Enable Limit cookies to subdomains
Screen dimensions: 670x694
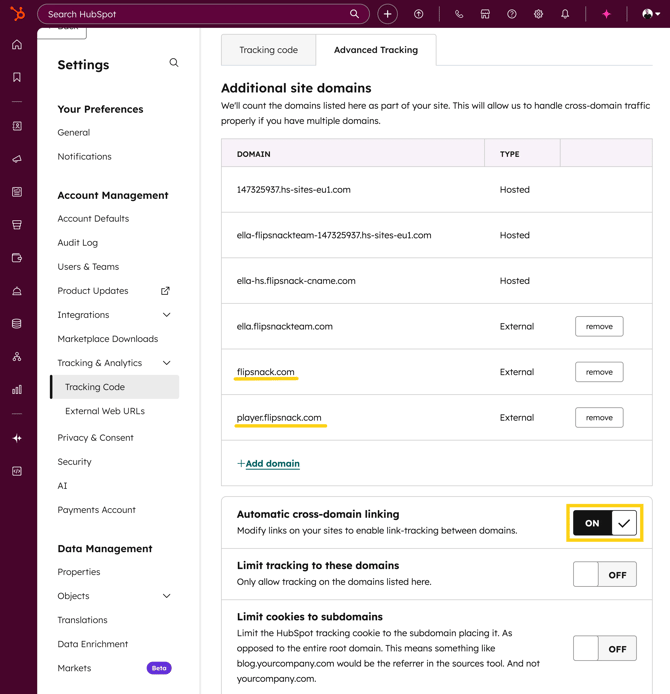click(605, 648)
